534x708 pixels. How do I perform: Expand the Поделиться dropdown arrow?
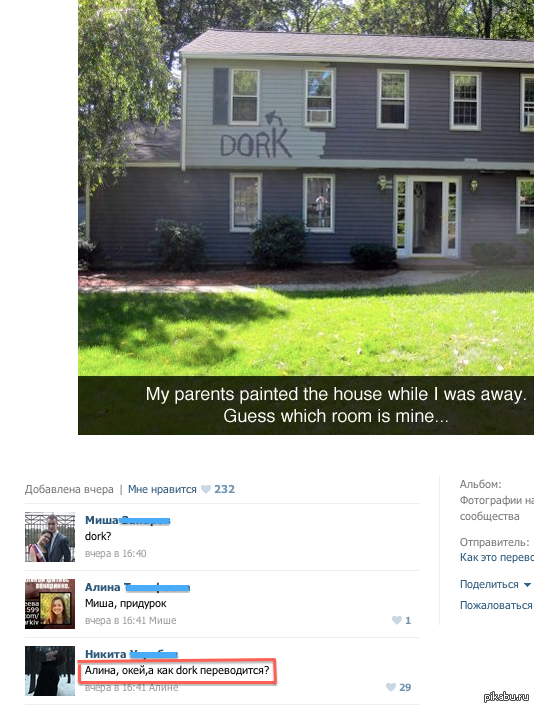[527, 585]
